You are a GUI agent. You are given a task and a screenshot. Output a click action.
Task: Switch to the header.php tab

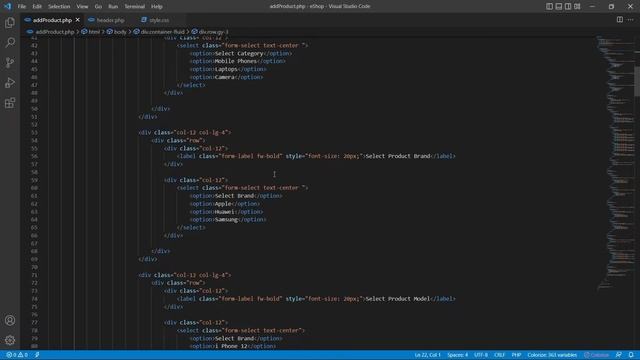pos(110,20)
